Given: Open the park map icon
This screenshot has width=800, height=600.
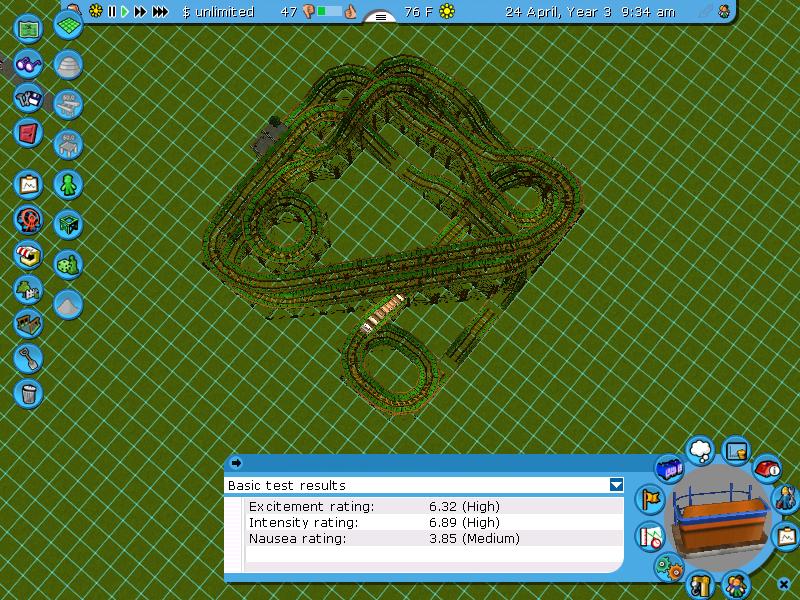Looking at the screenshot, I should (28, 29).
